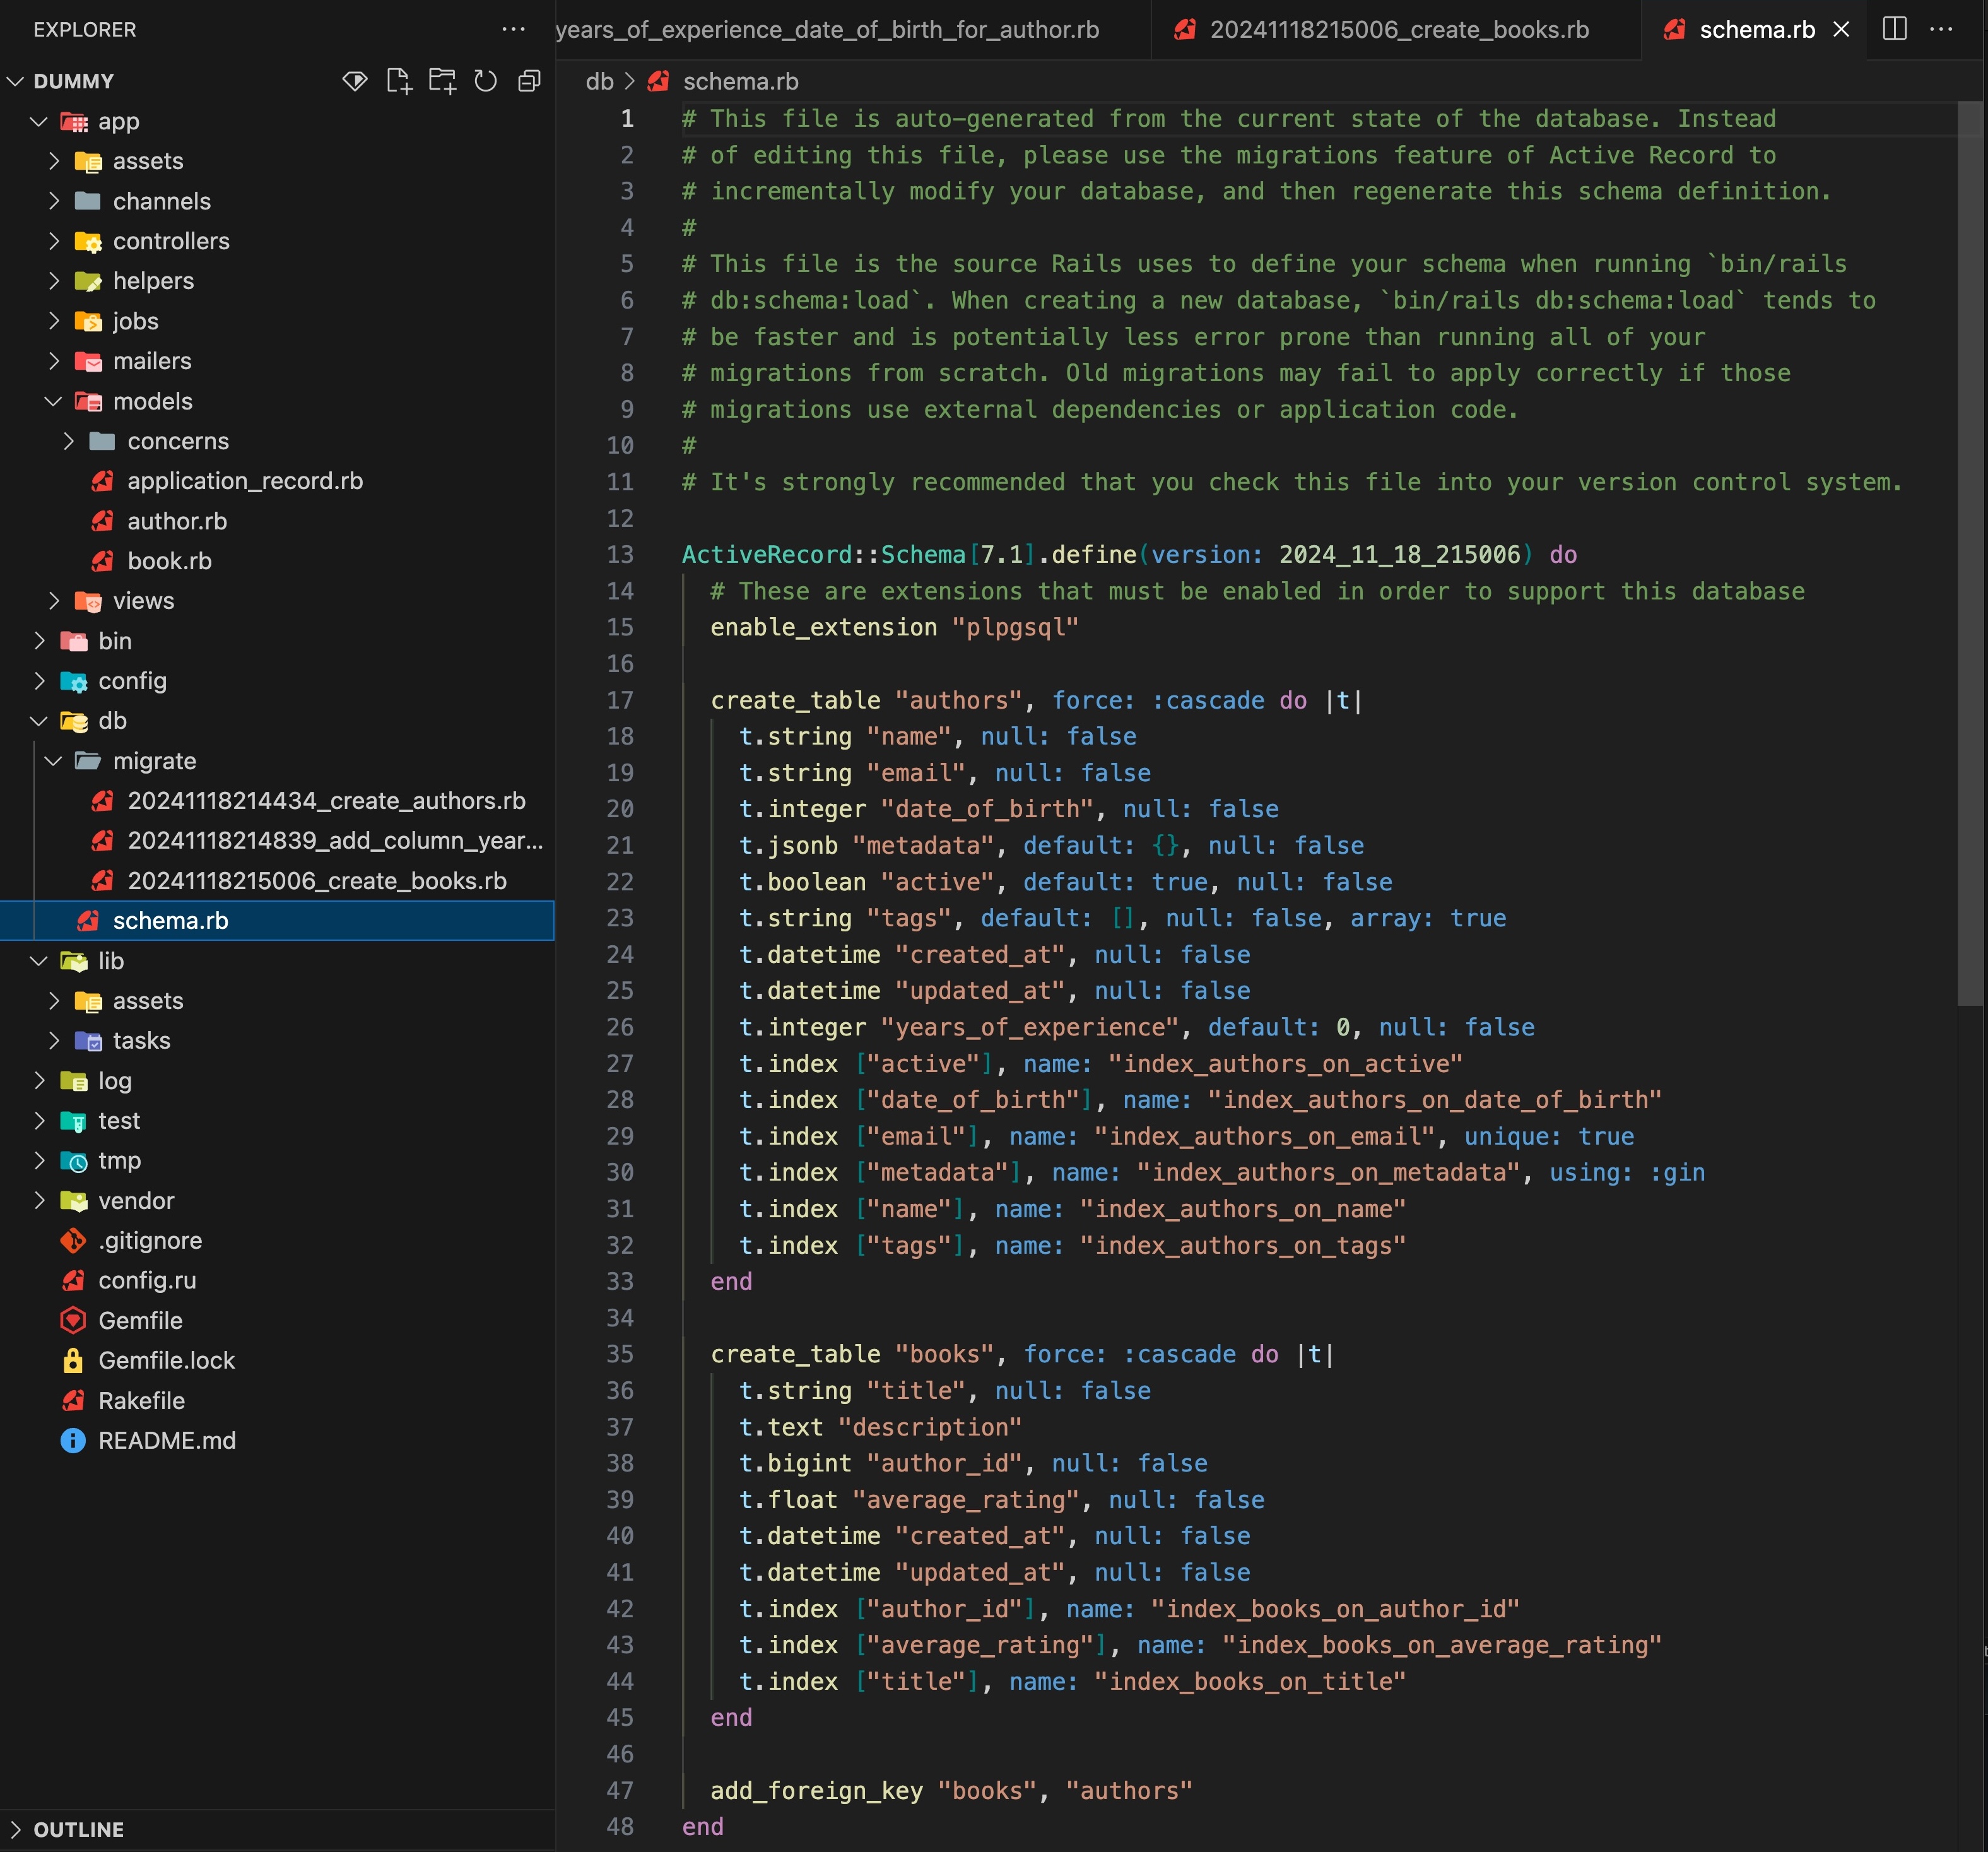This screenshot has width=1988, height=1852.
Task: Click the New Folder icon in Explorer
Action: (x=442, y=81)
